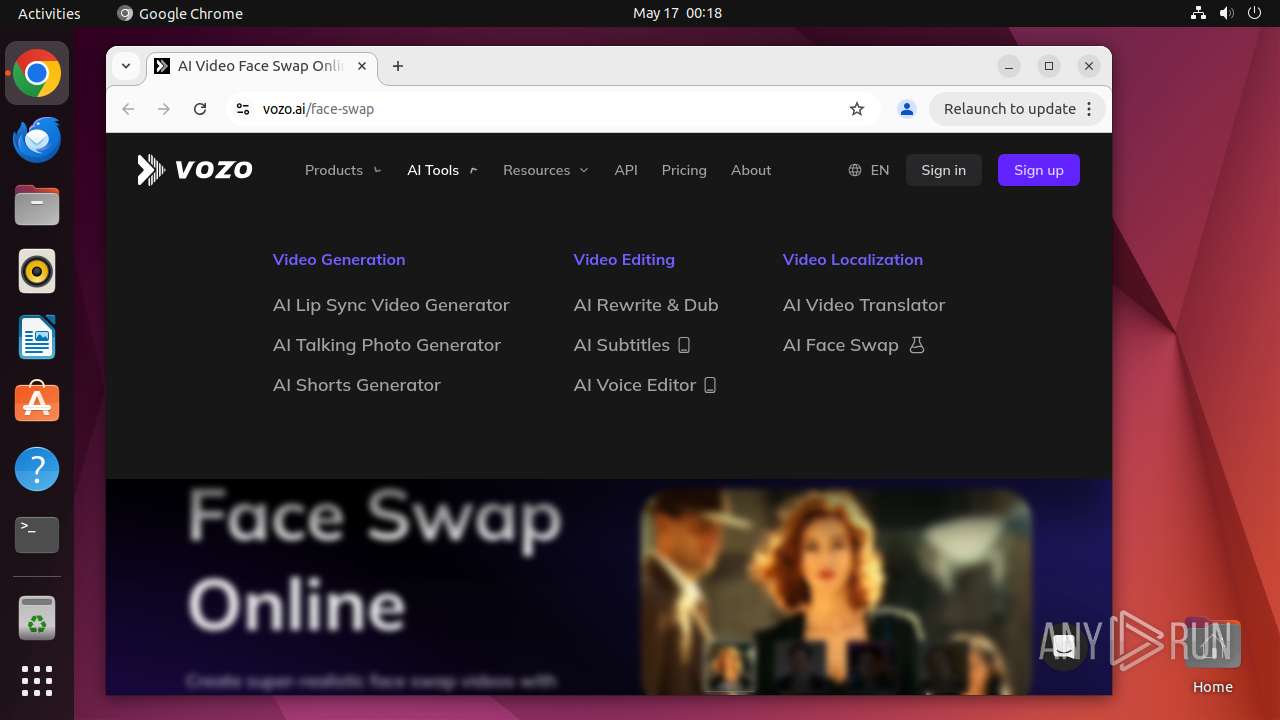Open Ubuntu Software from the dock
This screenshot has height=720, width=1280.
[x=37, y=403]
